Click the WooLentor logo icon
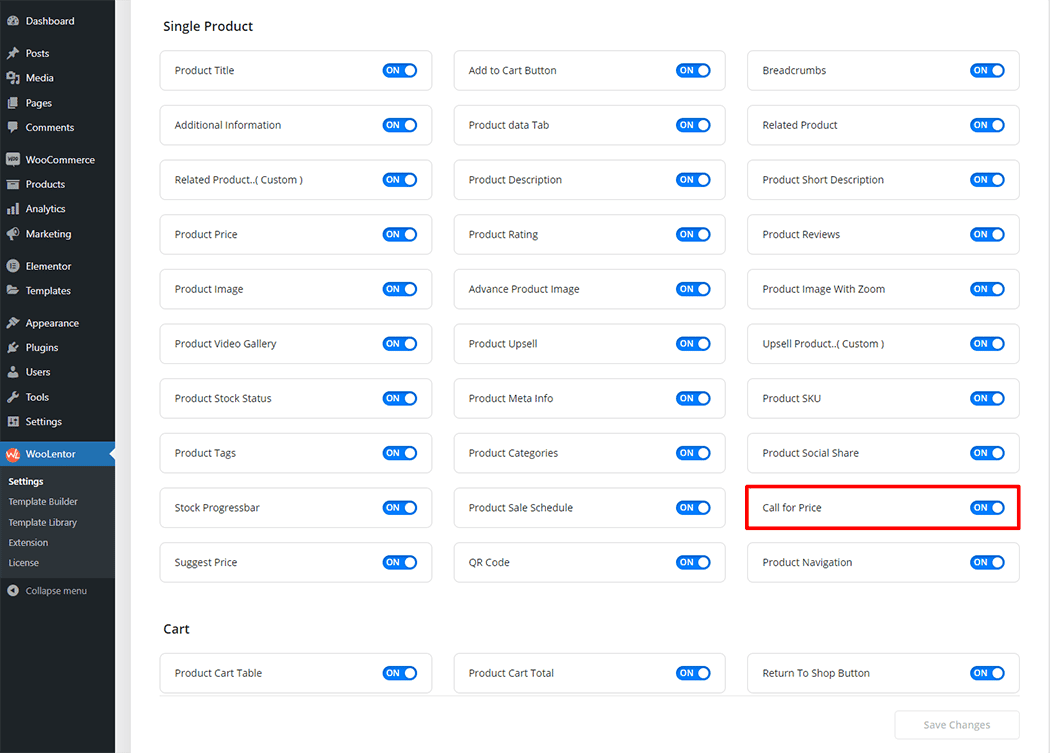The height and width of the screenshot is (753, 1050). coord(12,454)
